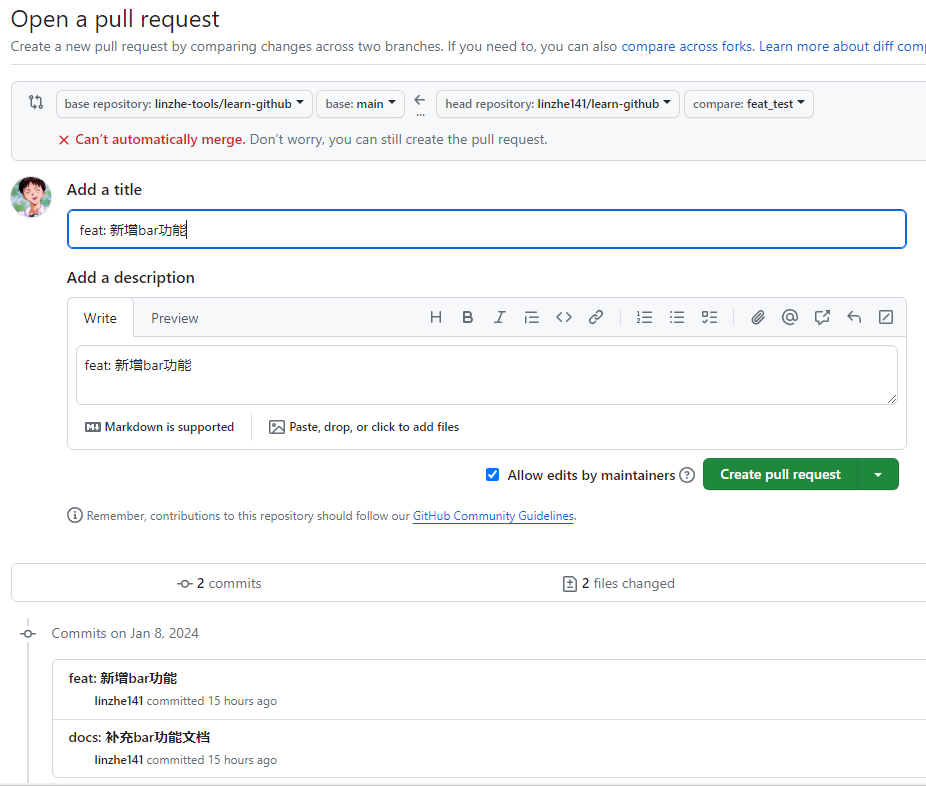Open the 2 commits tab
Screen dimensions: 926x786
coord(219,583)
